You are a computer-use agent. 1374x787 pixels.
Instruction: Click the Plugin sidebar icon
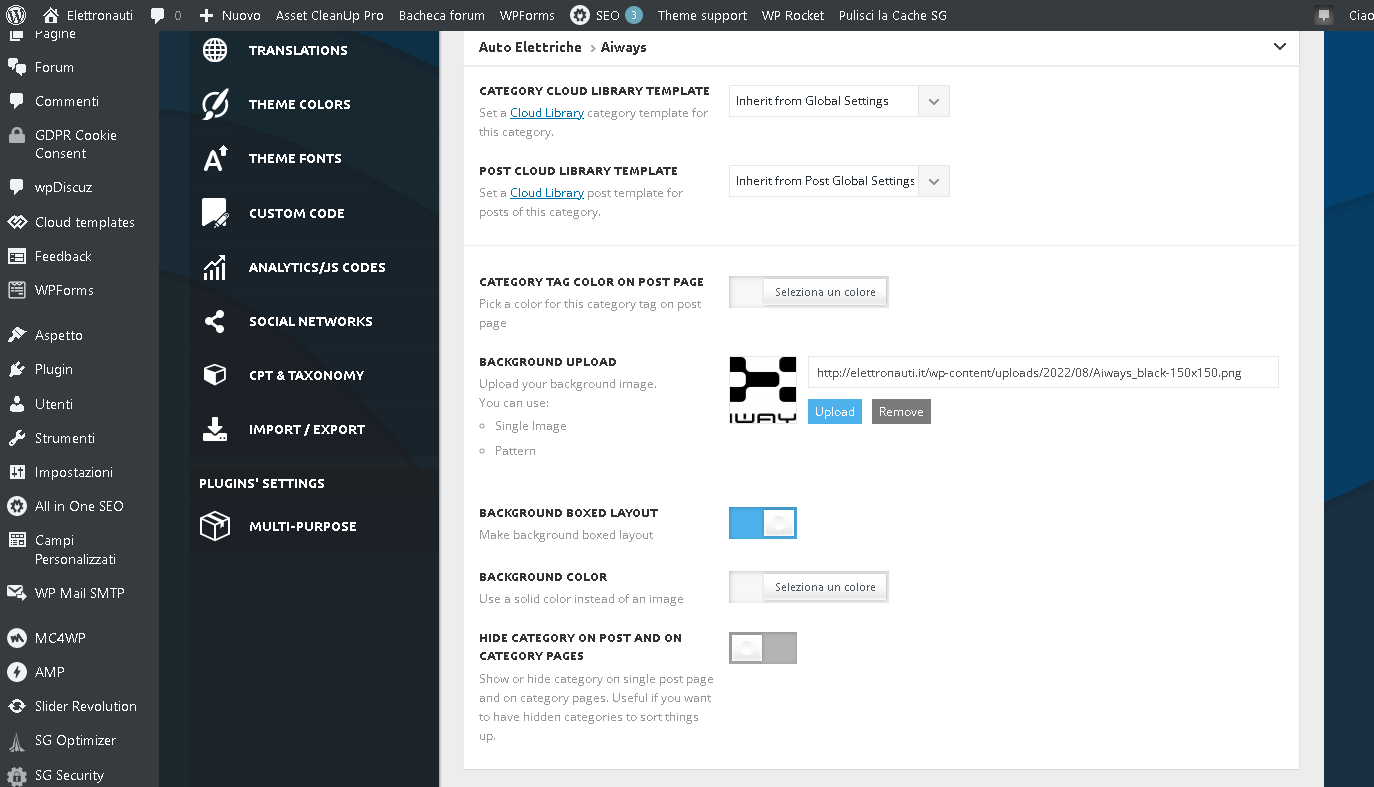pos(17,369)
